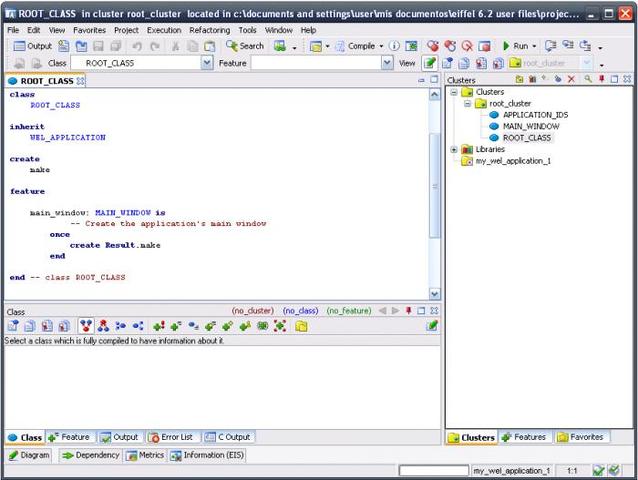Collapse the root_cluster tree node
The width and height of the screenshot is (638, 480).
tap(468, 104)
